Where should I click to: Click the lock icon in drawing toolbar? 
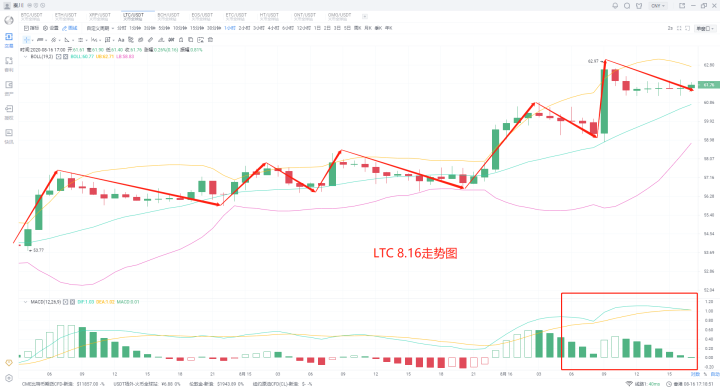click(181, 40)
